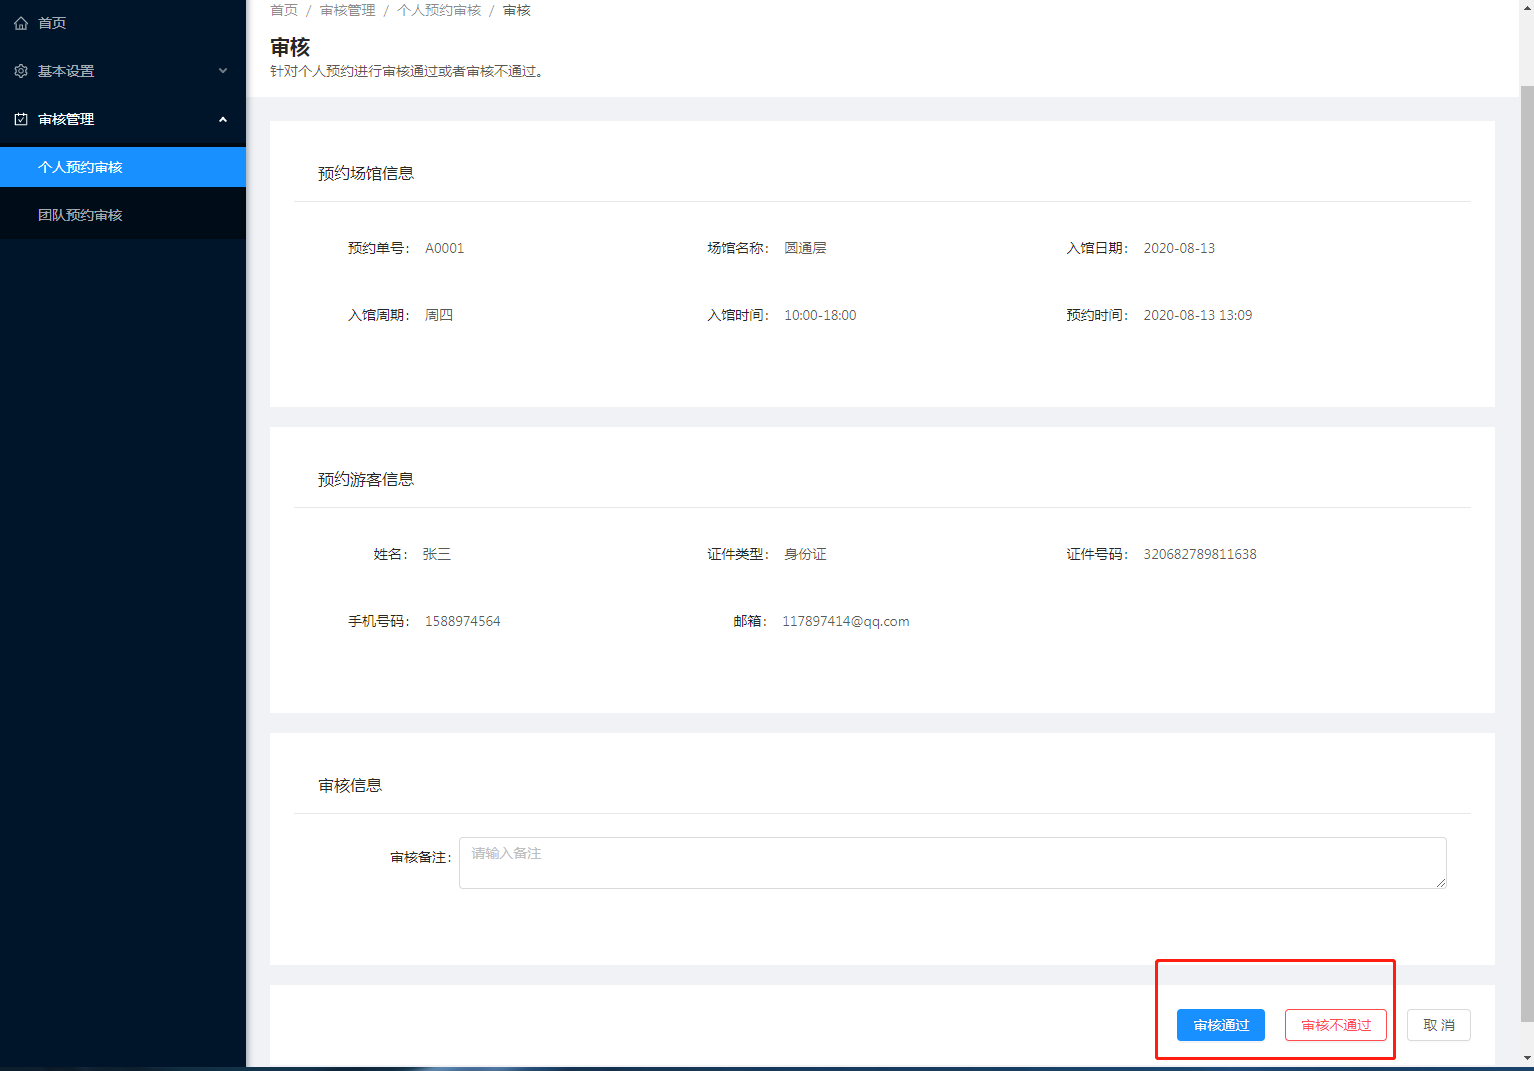Select weekday value 周四
The height and width of the screenshot is (1071, 1534).
[x=439, y=315]
